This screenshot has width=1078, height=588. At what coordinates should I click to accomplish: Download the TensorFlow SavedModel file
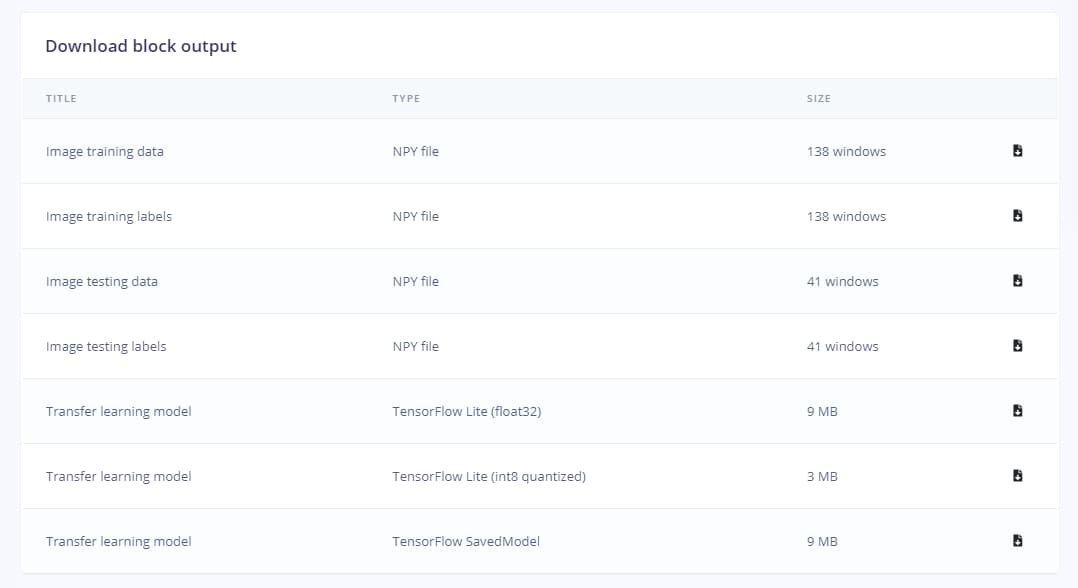pos(1017,541)
